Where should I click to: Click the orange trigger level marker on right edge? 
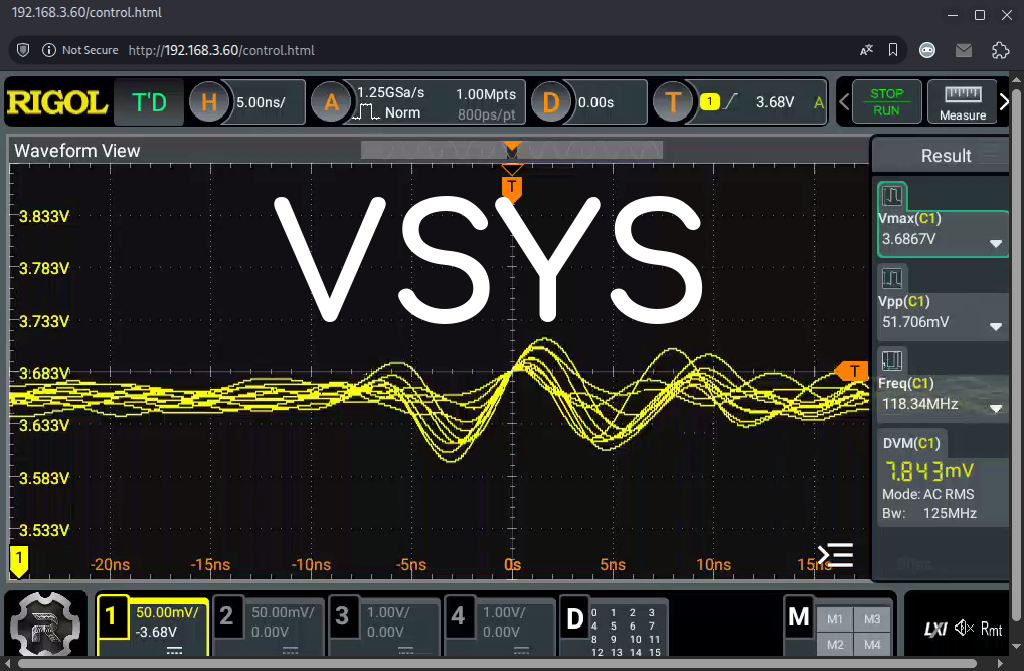852,371
